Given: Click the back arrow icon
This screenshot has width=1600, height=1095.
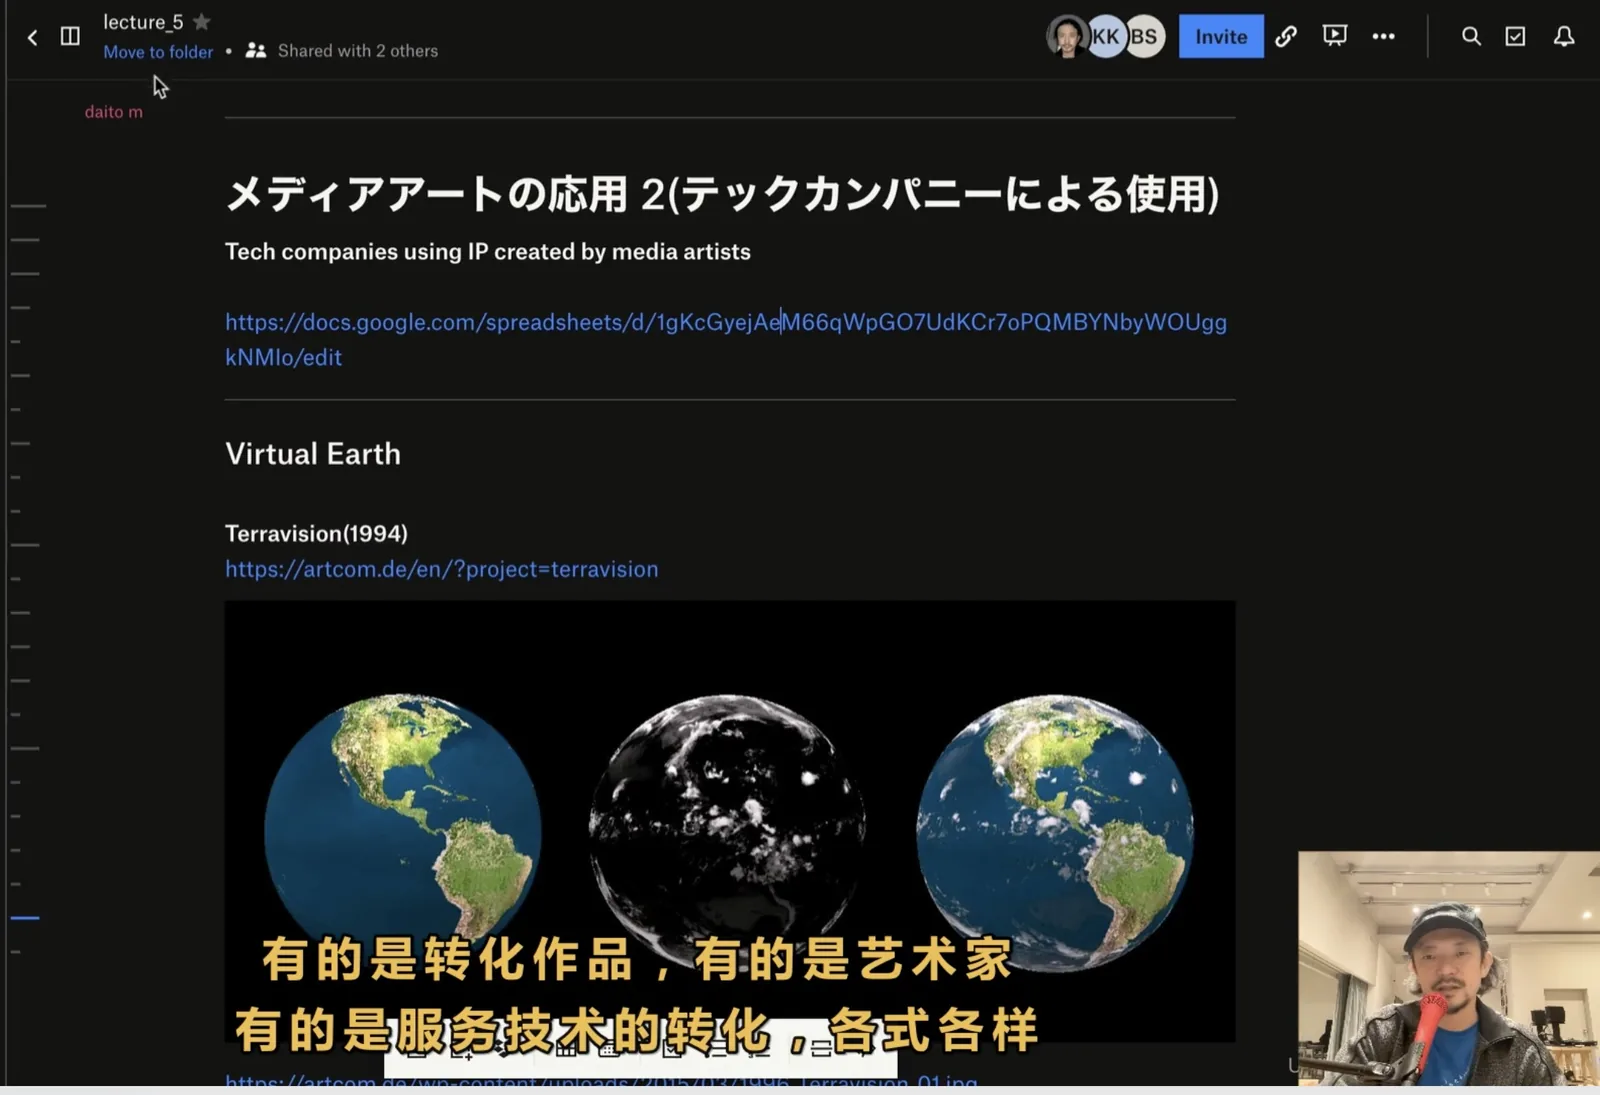Looking at the screenshot, I should tap(32, 37).
